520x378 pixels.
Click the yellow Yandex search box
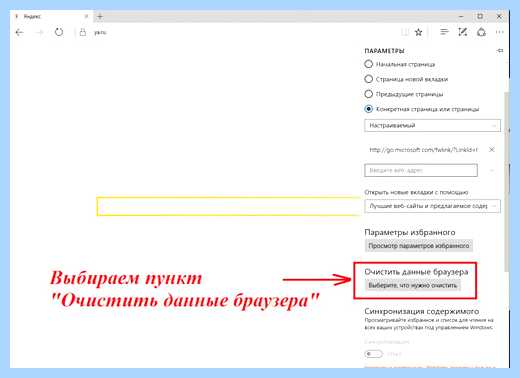point(229,206)
